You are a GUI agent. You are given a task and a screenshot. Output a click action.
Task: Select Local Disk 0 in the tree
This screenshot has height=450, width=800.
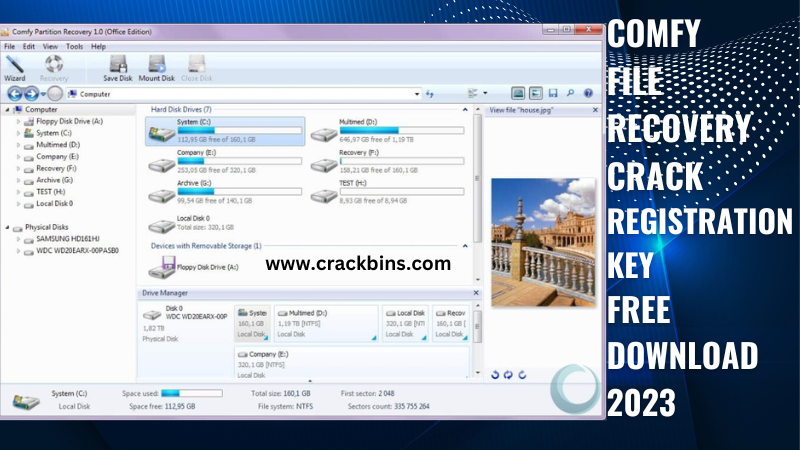tap(54, 204)
